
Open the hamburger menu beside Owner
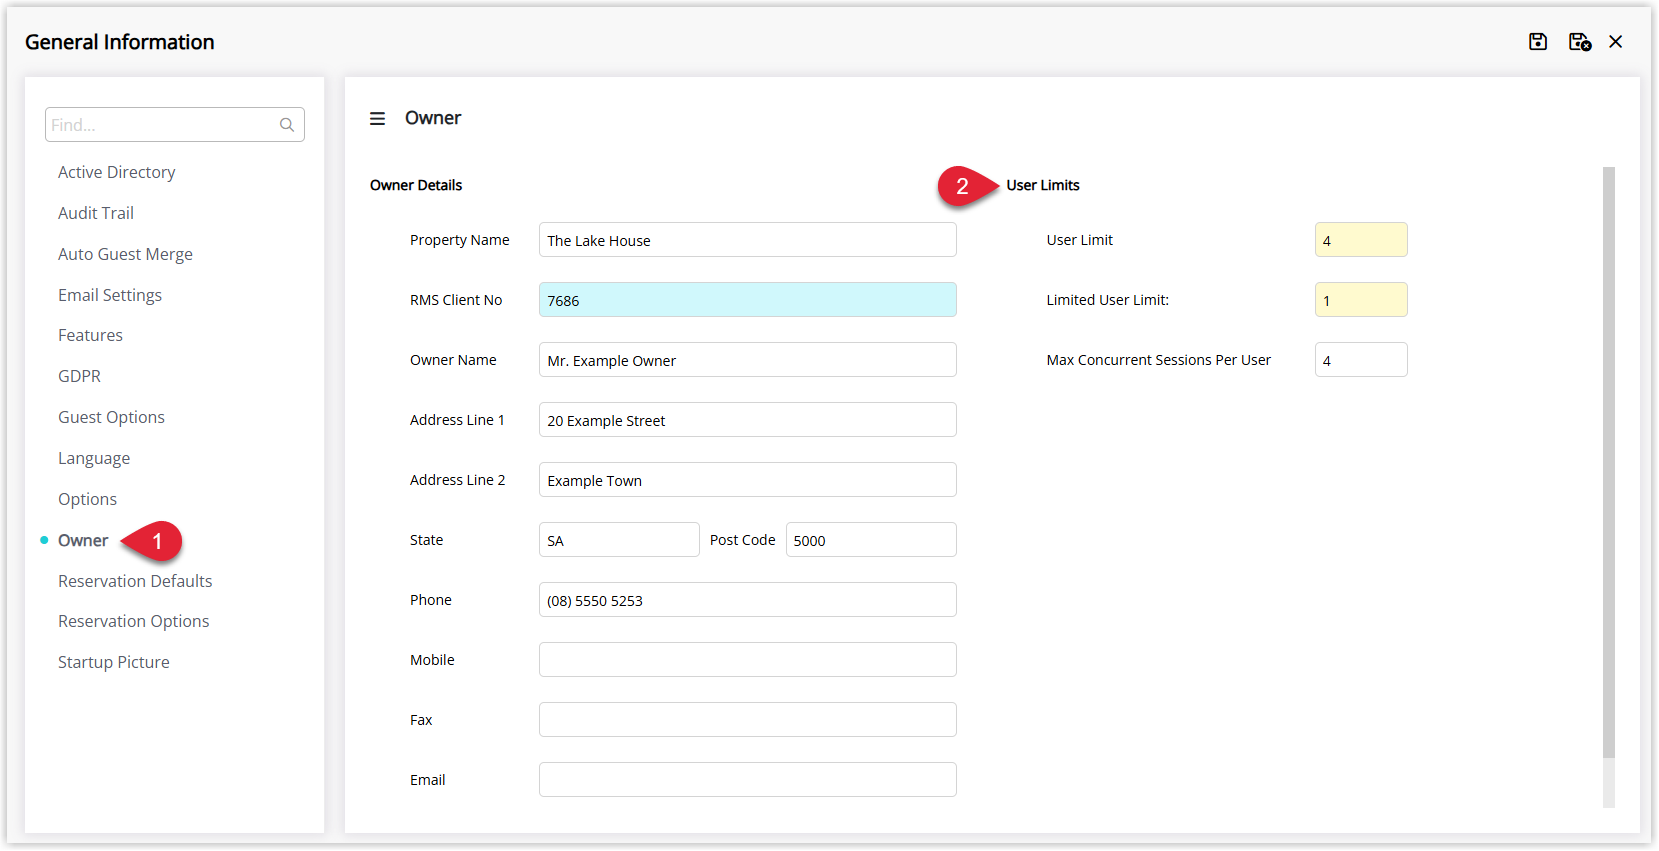pyautogui.click(x=377, y=118)
